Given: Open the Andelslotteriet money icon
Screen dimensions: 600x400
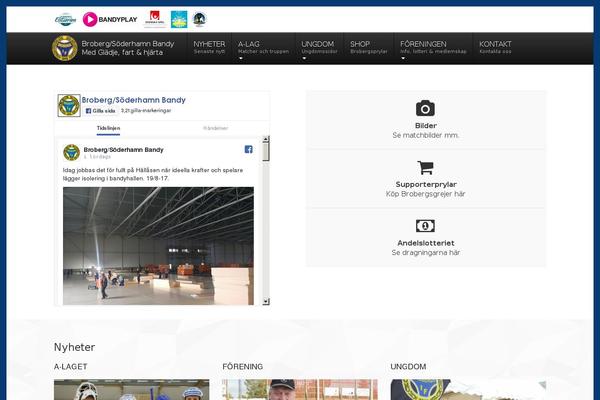Looking at the screenshot, I should tap(425, 226).
